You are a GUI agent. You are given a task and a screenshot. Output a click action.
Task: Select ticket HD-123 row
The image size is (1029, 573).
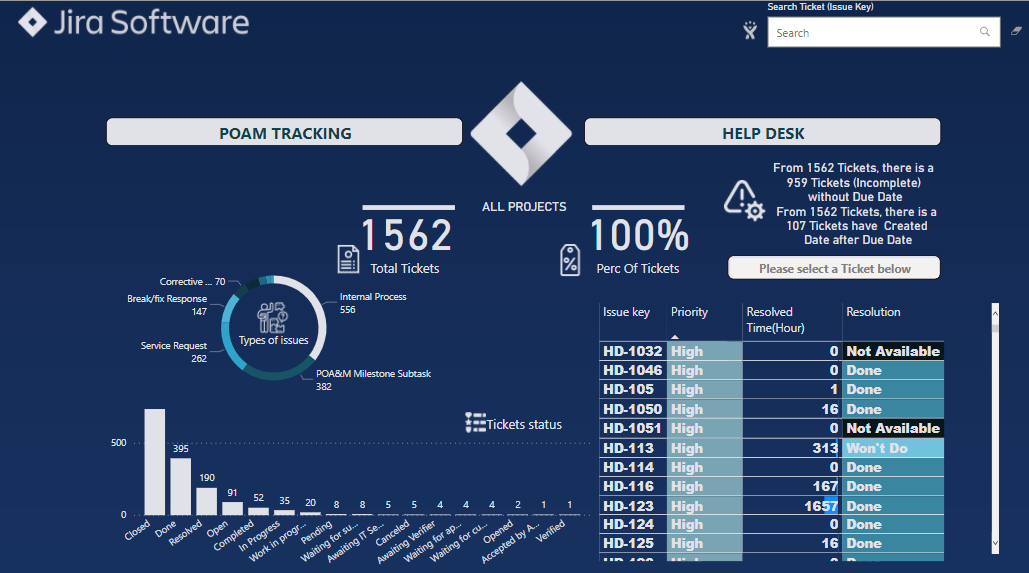772,506
